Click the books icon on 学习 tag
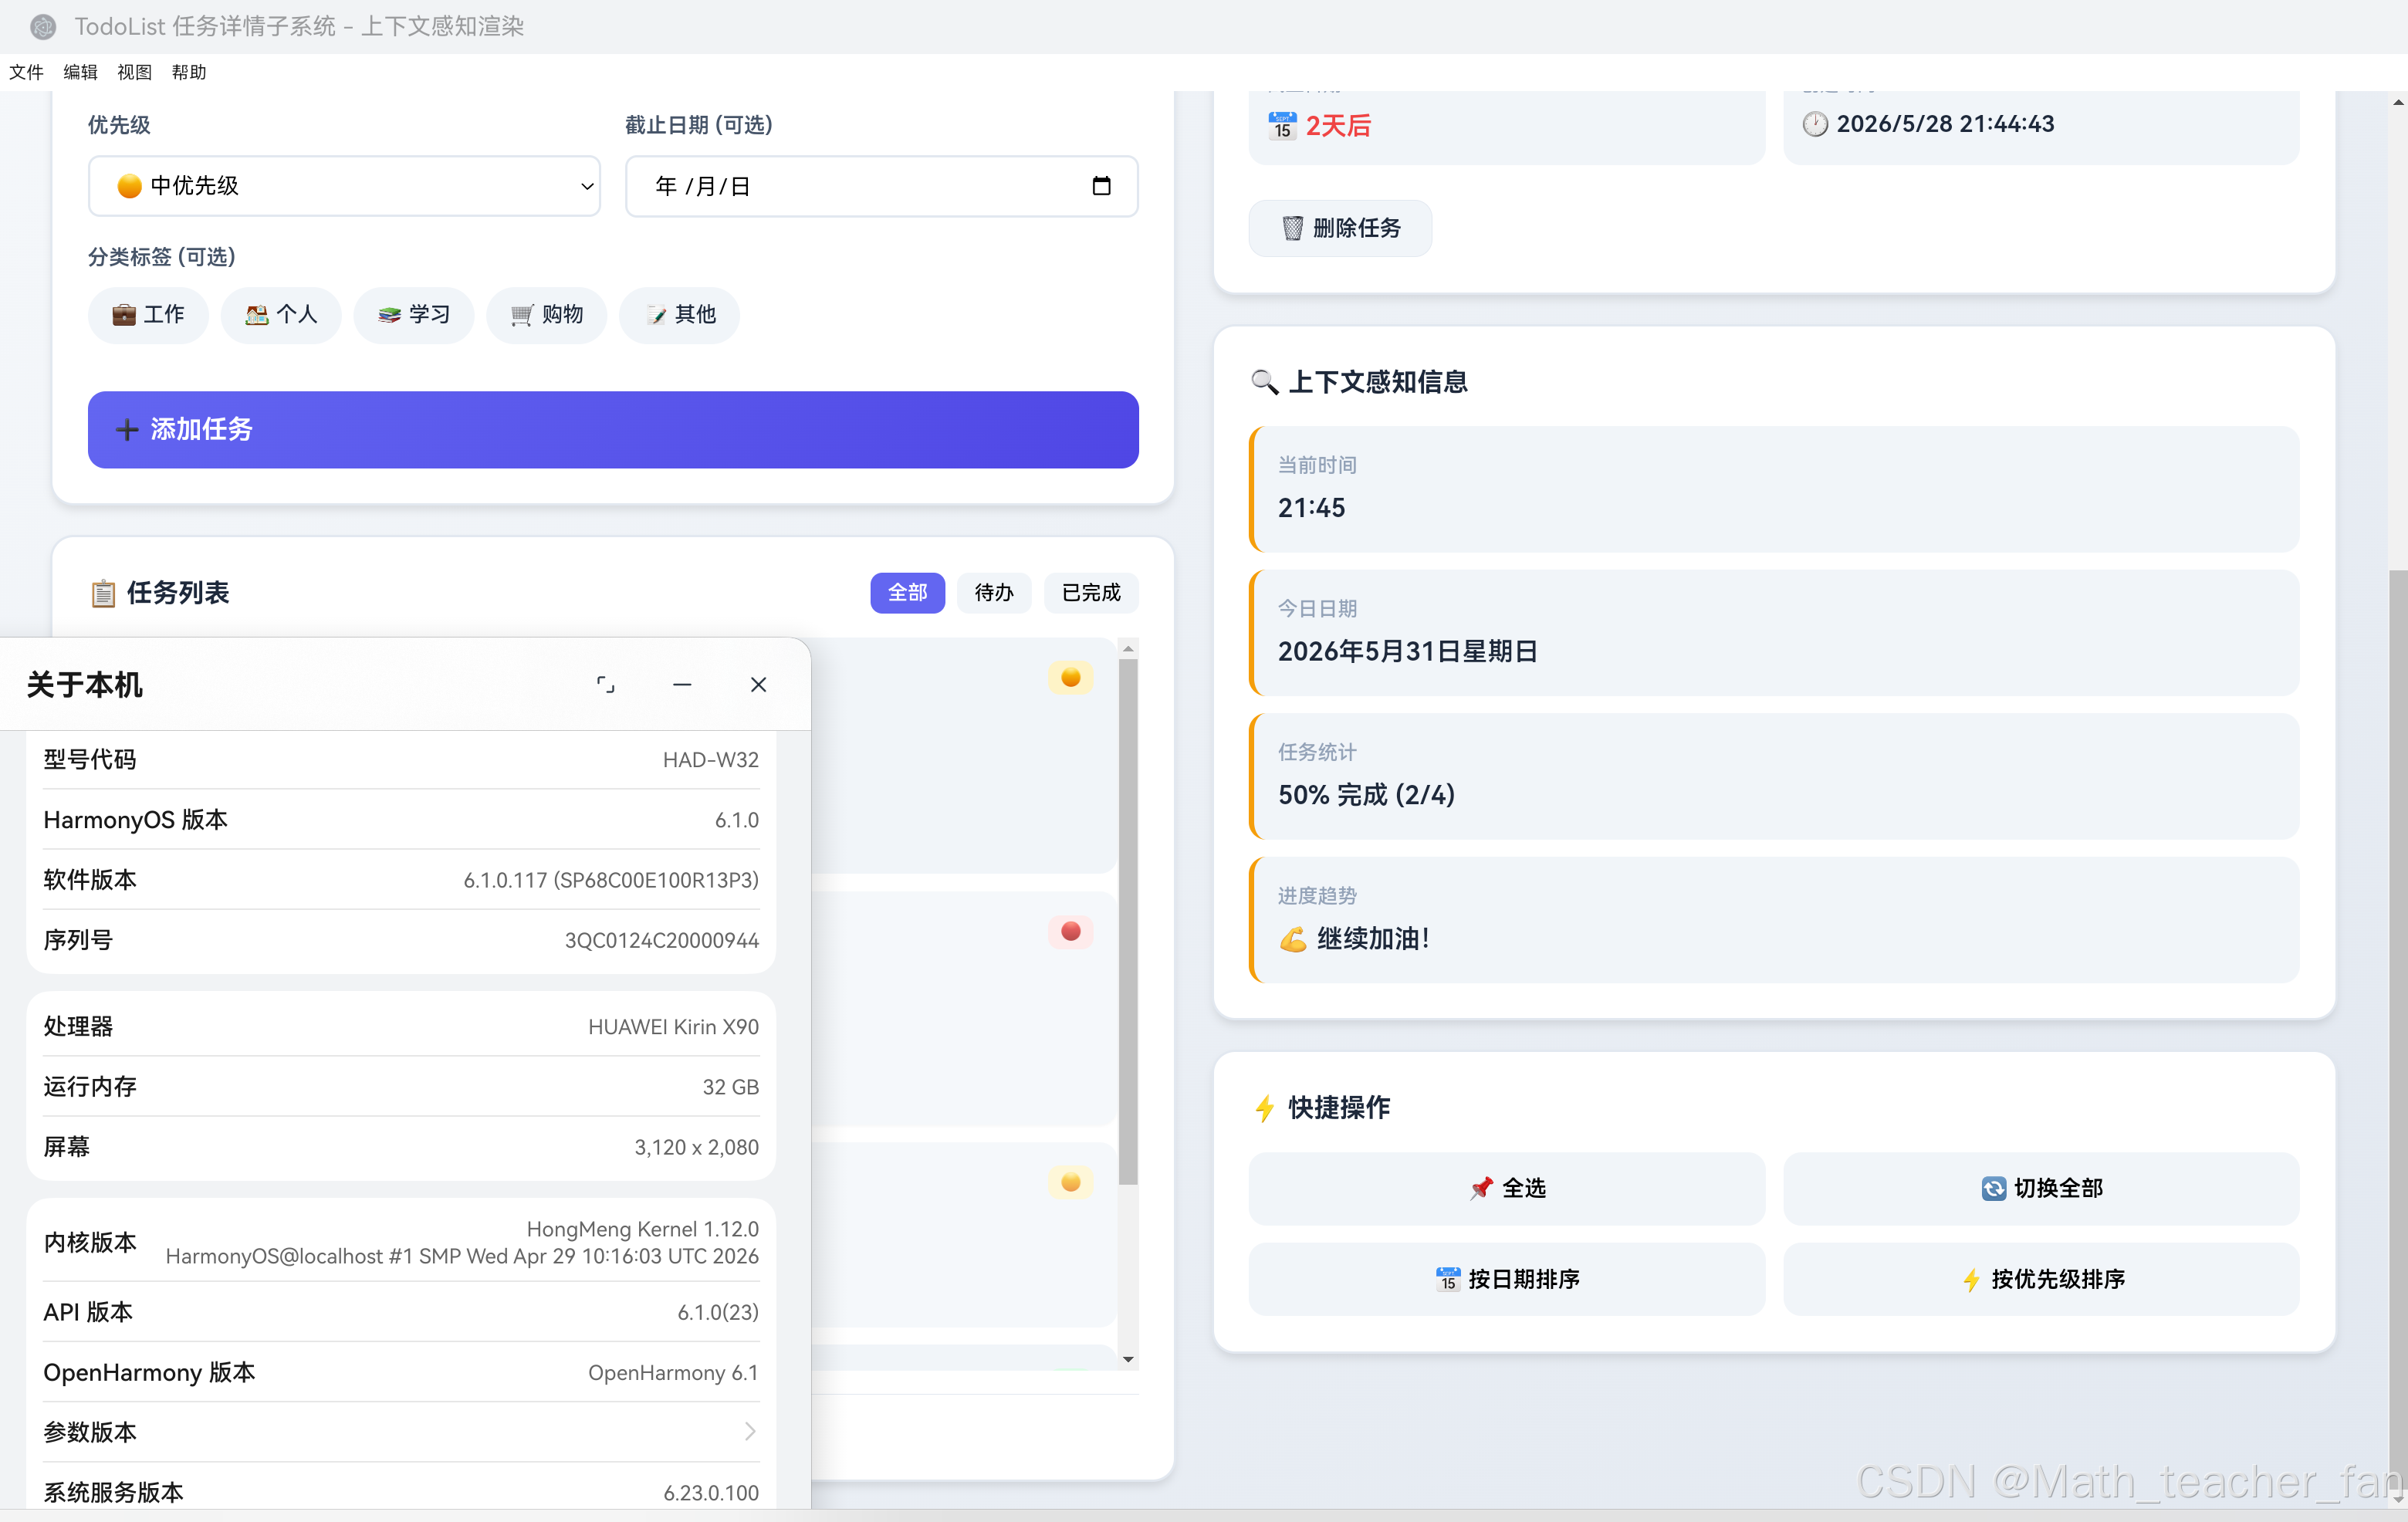Screen dimensions: 2408x1522 (390, 315)
